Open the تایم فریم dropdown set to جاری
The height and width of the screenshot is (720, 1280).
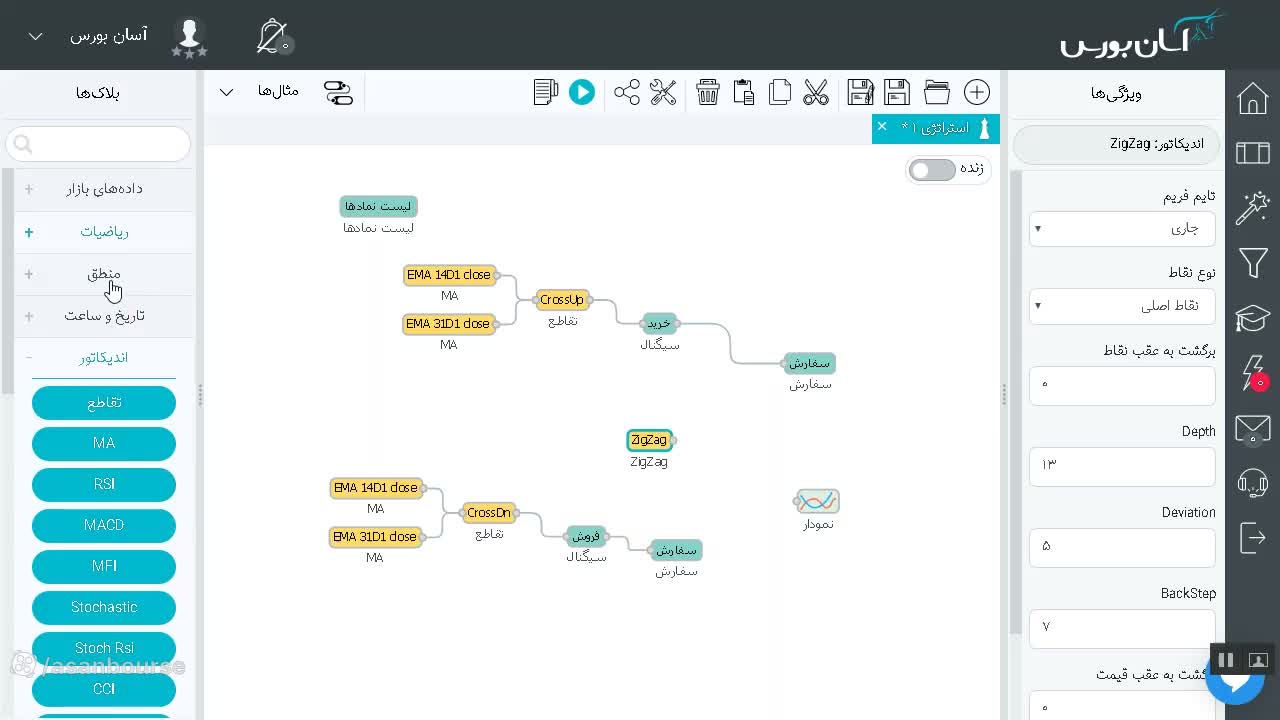click(x=1122, y=229)
